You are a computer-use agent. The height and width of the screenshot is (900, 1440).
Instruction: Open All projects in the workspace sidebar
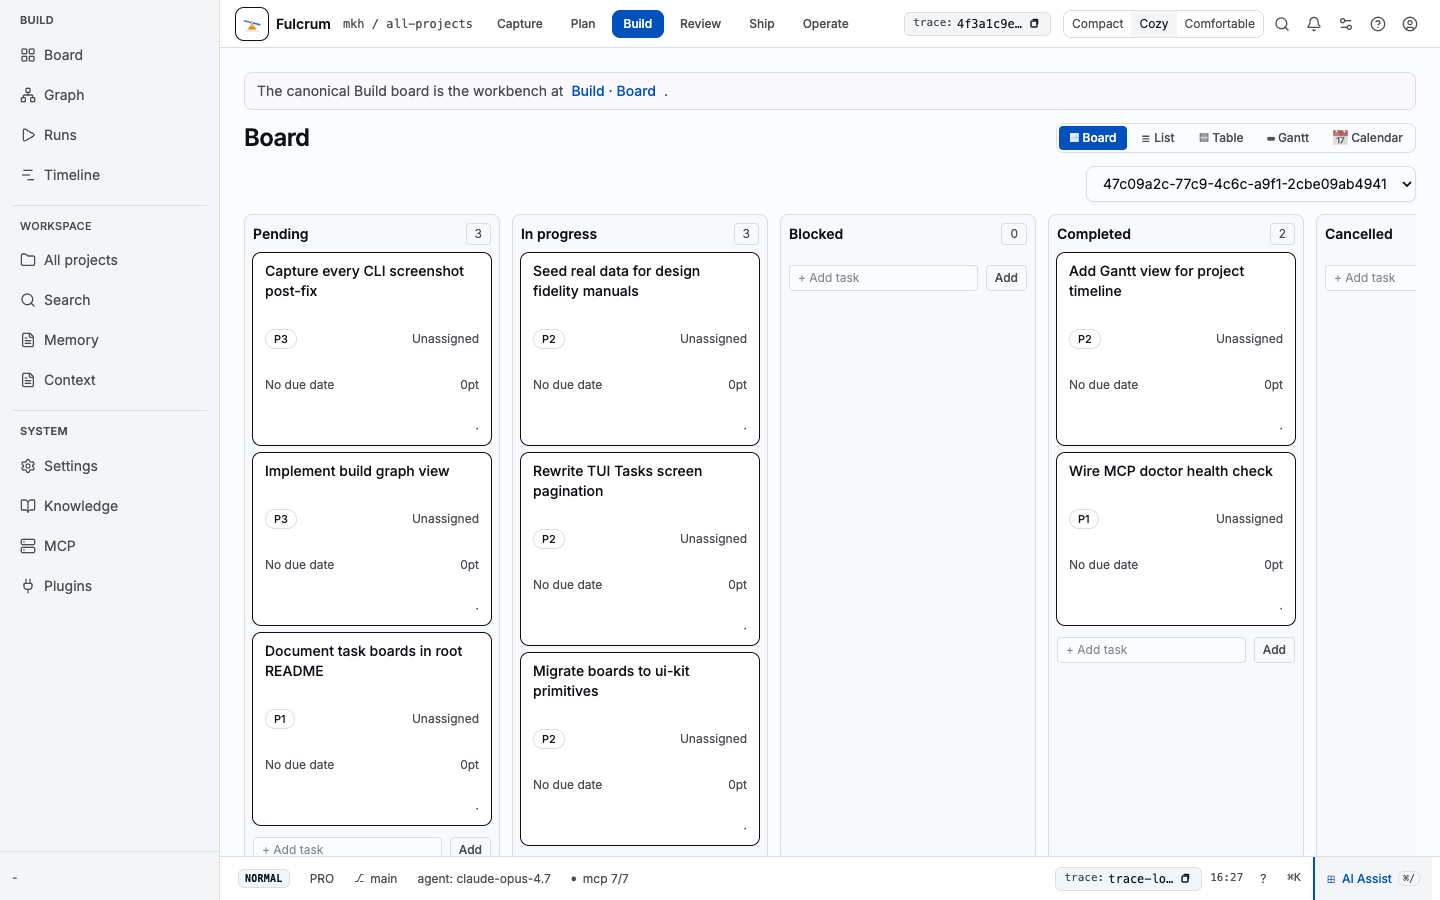tap(110, 260)
